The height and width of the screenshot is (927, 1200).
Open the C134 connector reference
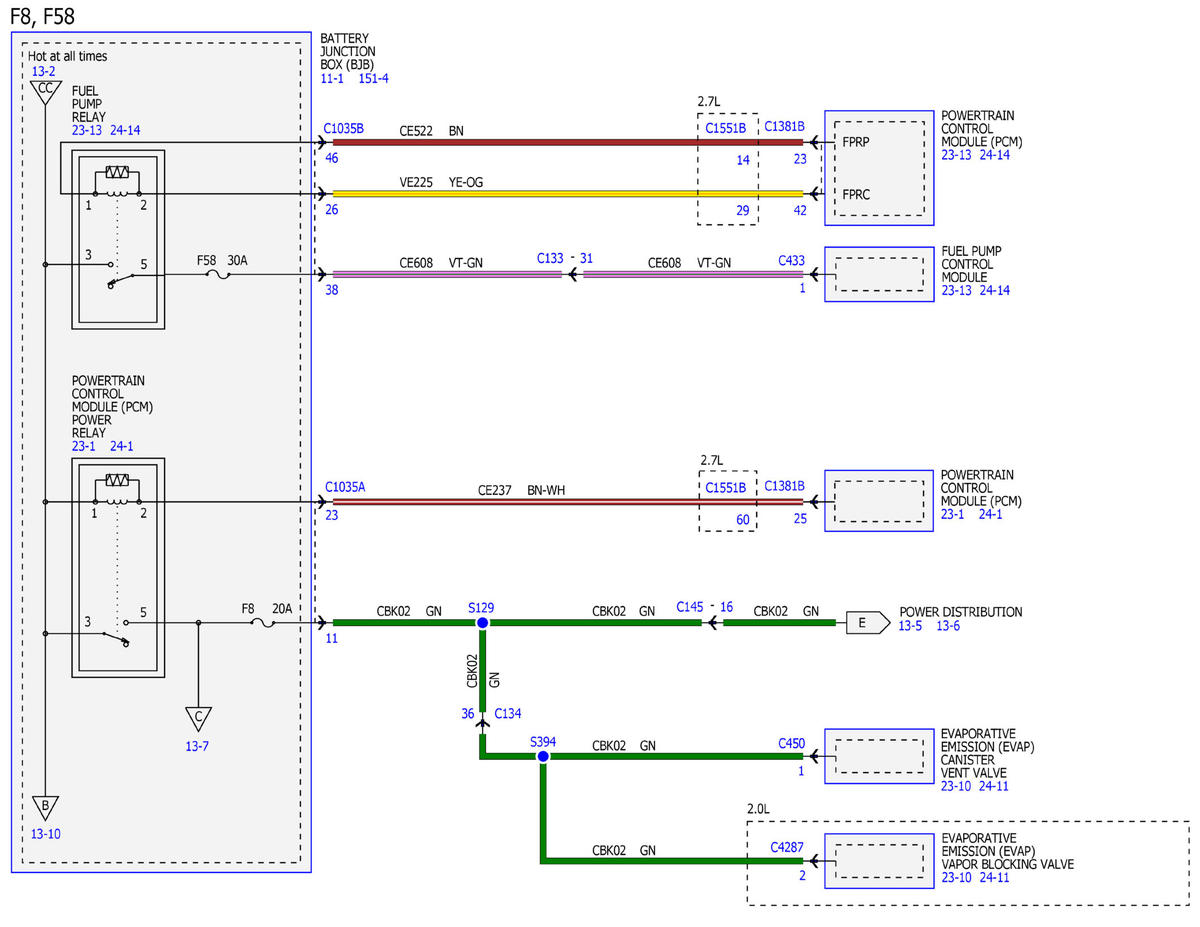508,714
